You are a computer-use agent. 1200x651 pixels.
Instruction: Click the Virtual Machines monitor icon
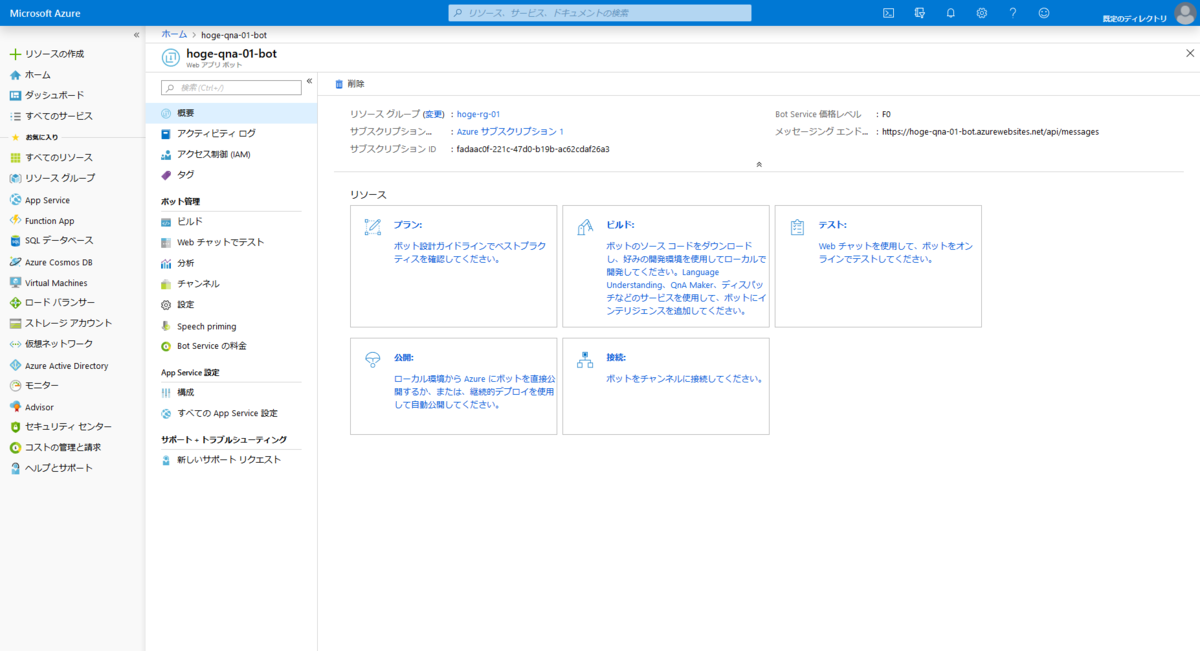[x=15, y=283]
